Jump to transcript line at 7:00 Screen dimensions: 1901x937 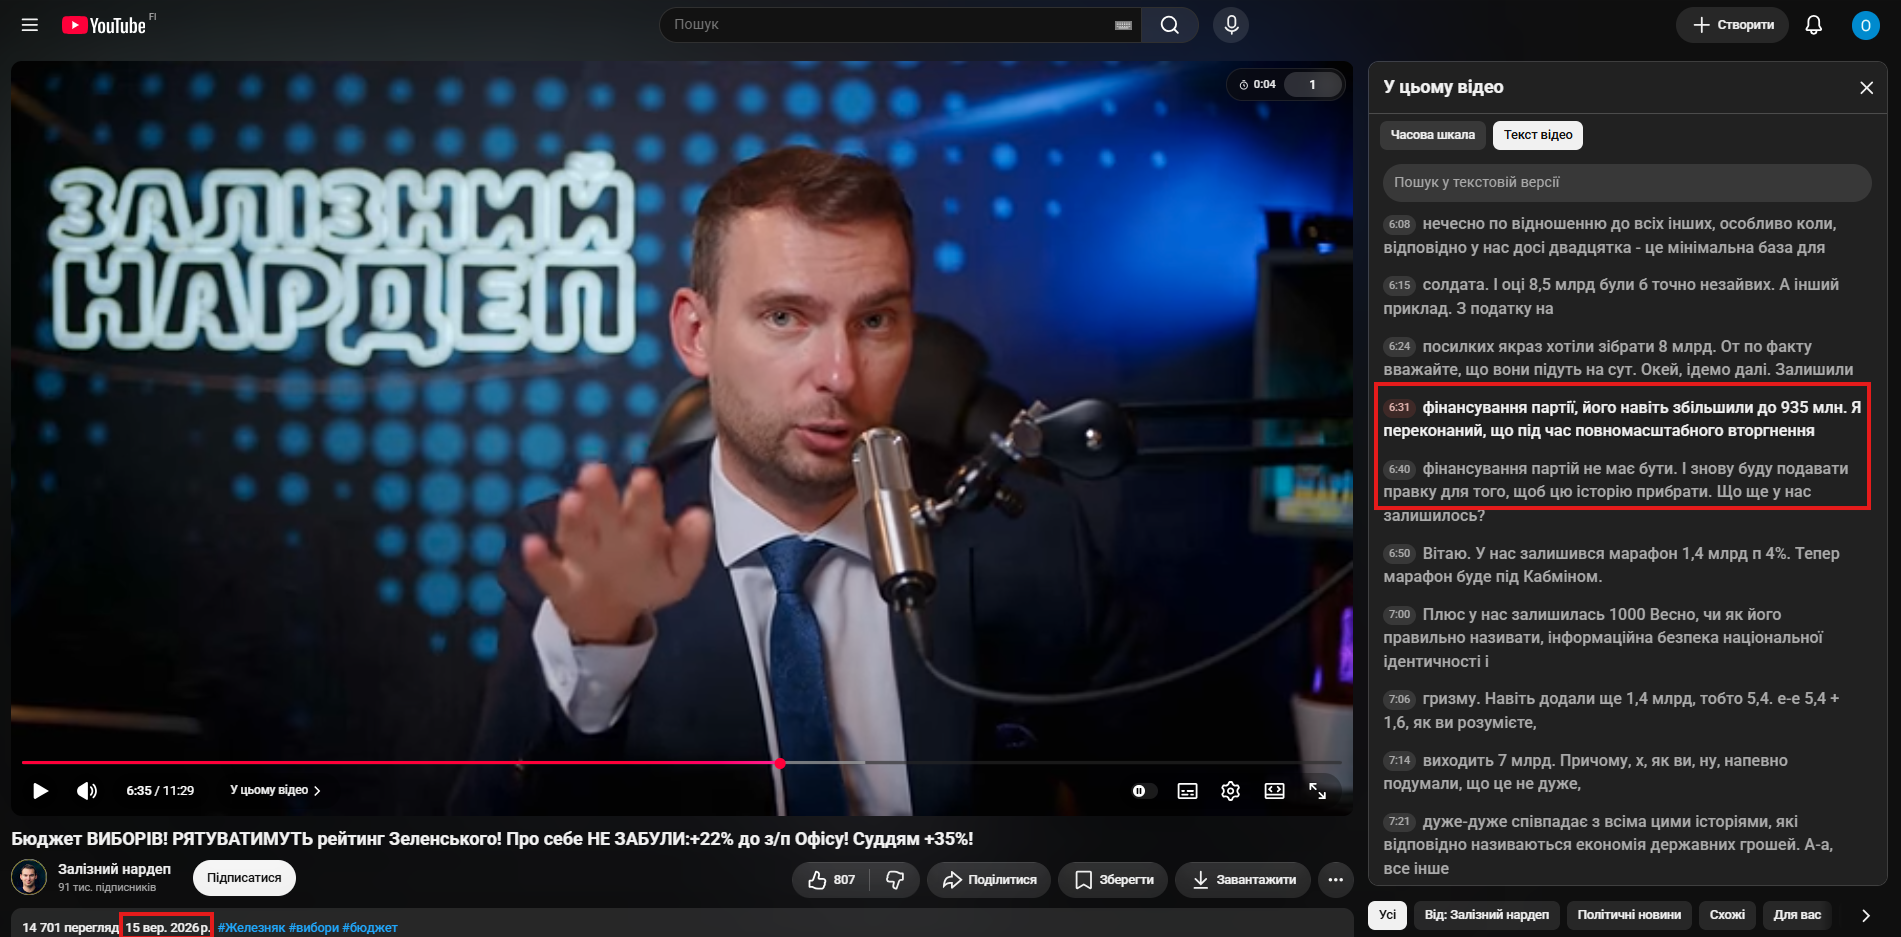point(1625,638)
